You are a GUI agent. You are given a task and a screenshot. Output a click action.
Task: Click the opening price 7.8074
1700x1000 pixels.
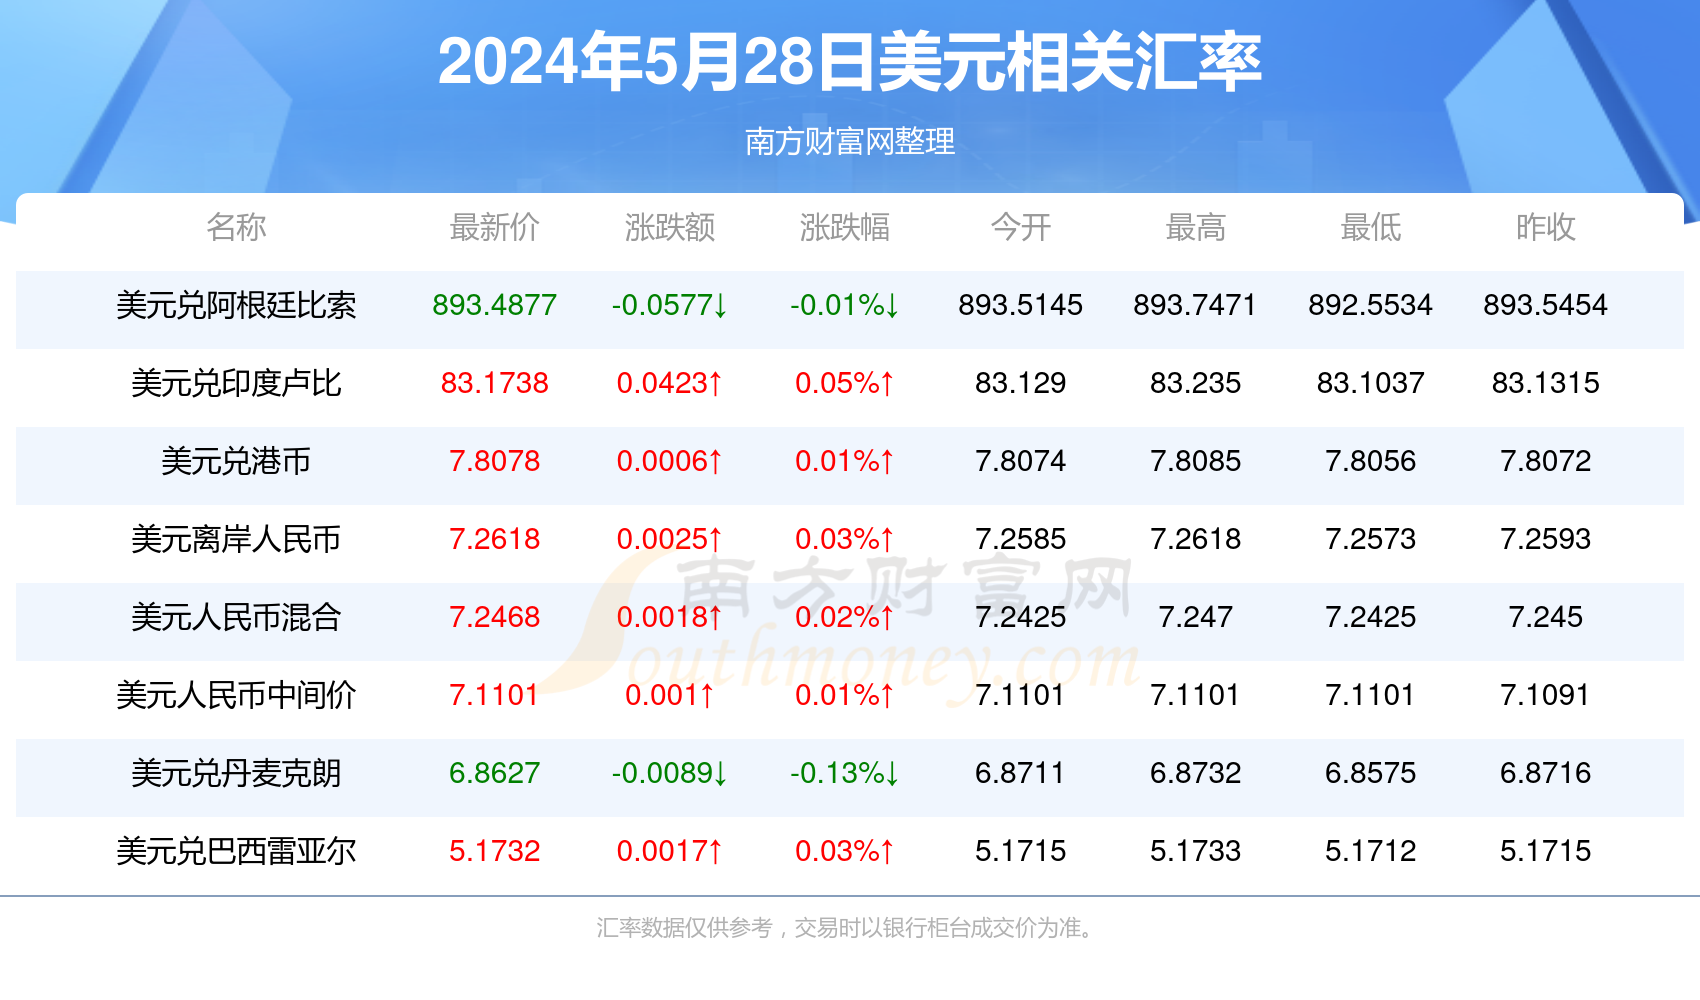click(x=1020, y=461)
